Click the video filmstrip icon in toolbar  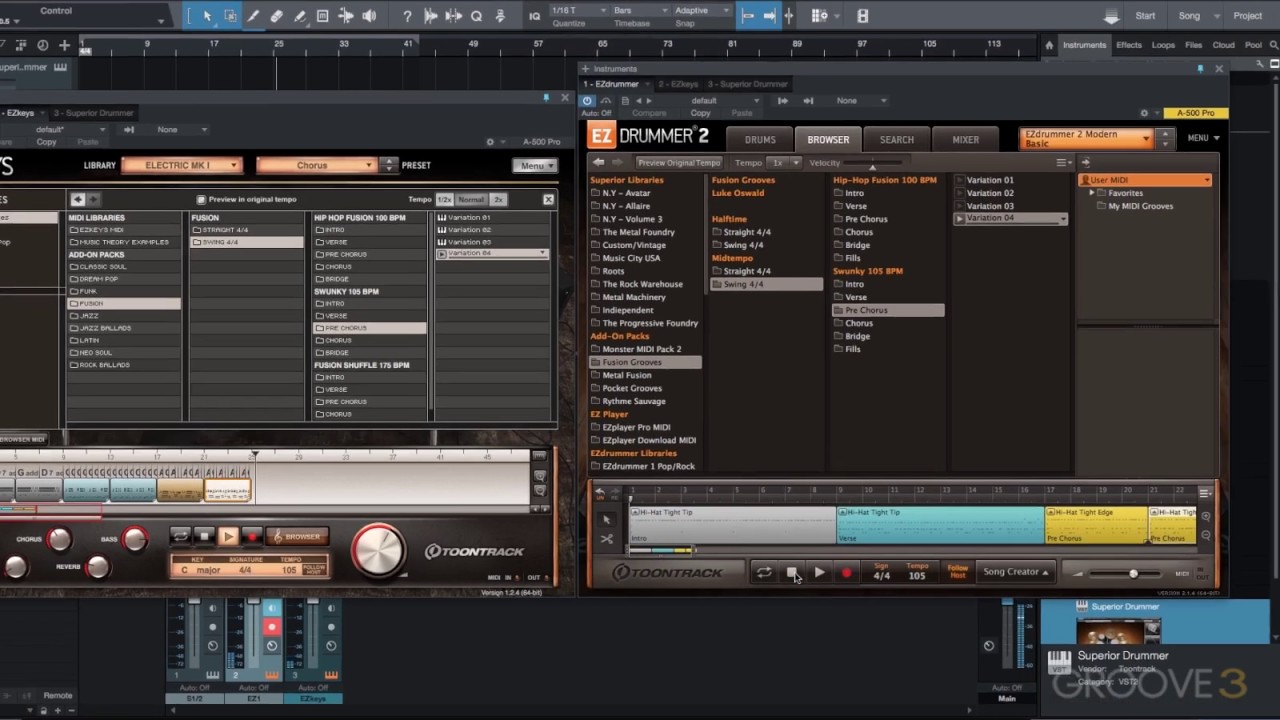point(863,16)
